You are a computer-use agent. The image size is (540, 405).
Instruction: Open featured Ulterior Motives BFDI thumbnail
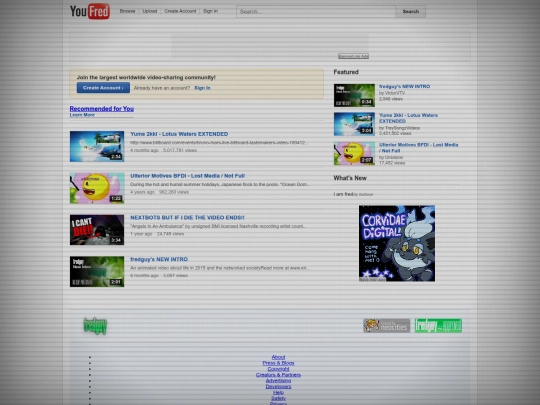[354, 154]
